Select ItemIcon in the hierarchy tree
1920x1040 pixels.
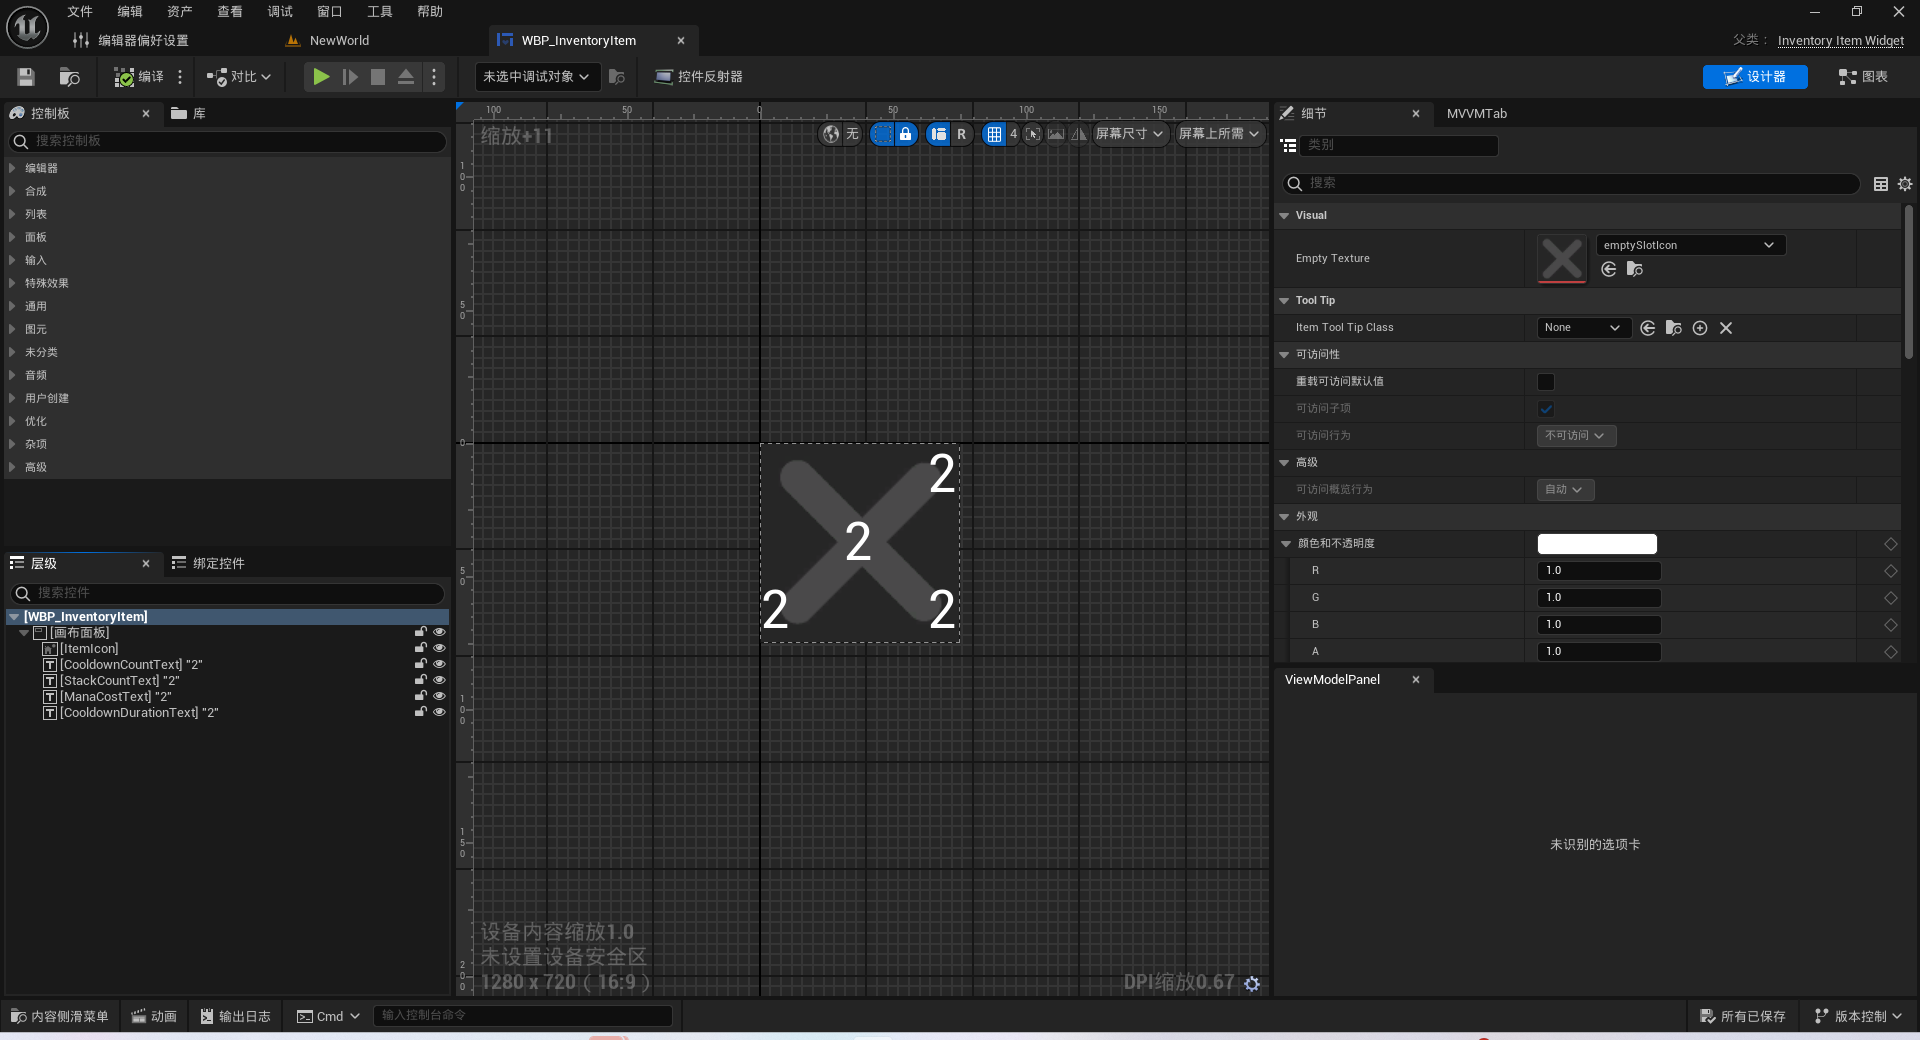tap(89, 649)
